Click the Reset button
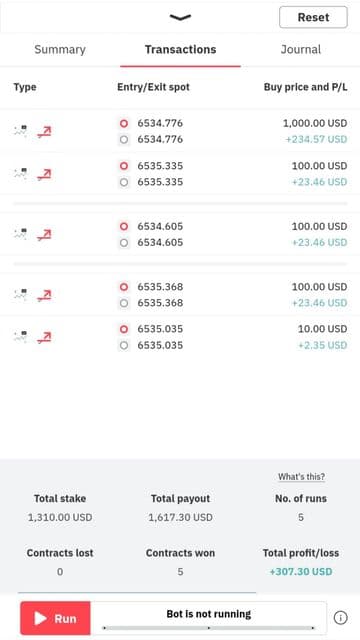Image resolution: width=360 pixels, height=640 pixels. coord(313,17)
